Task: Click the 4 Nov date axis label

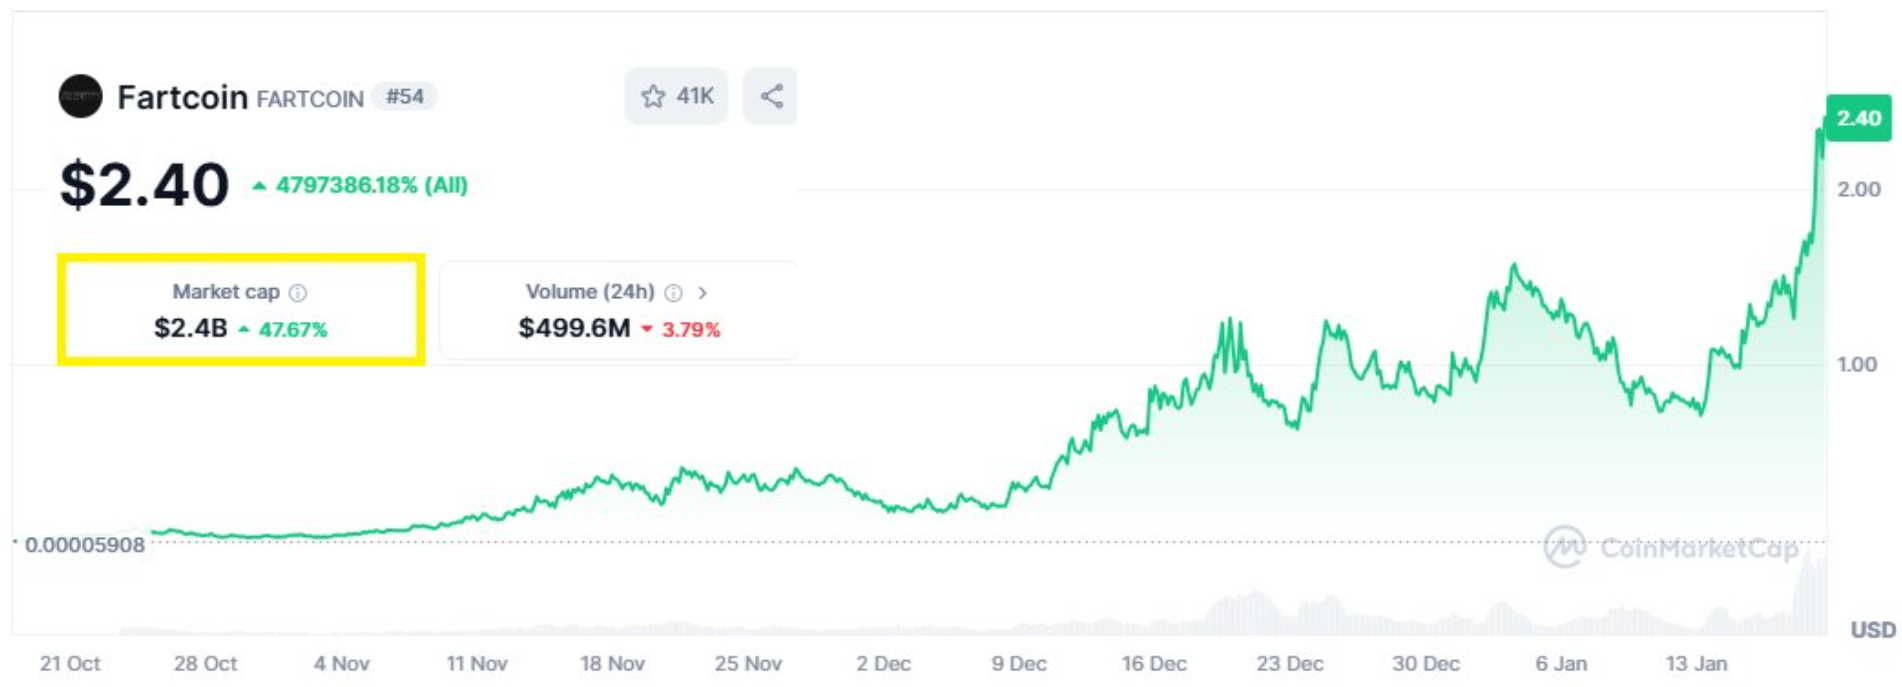Action: 342,663
